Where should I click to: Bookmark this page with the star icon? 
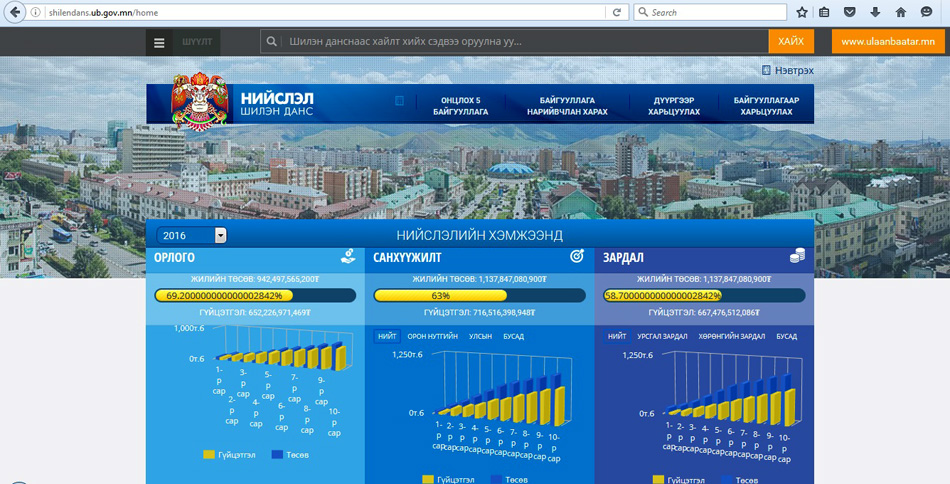(801, 12)
